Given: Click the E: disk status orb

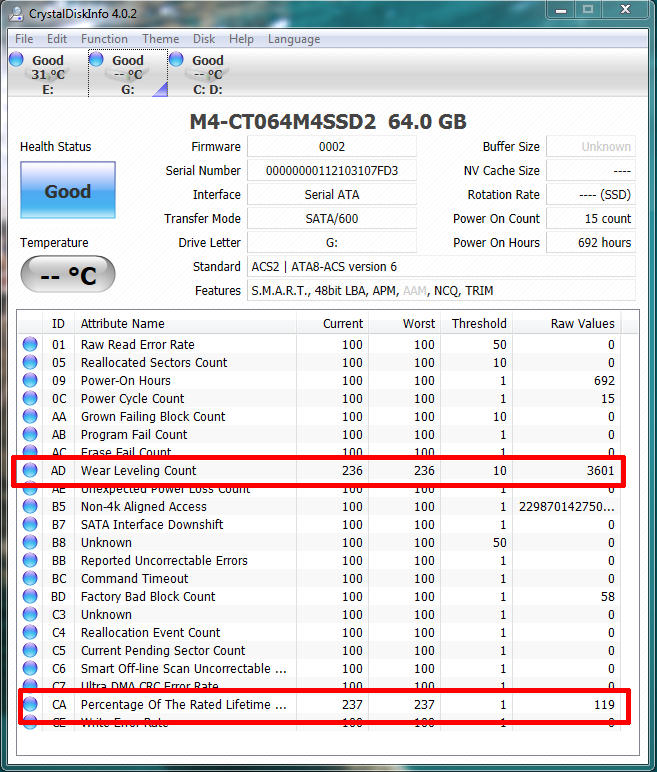Looking at the screenshot, I should click(16, 59).
